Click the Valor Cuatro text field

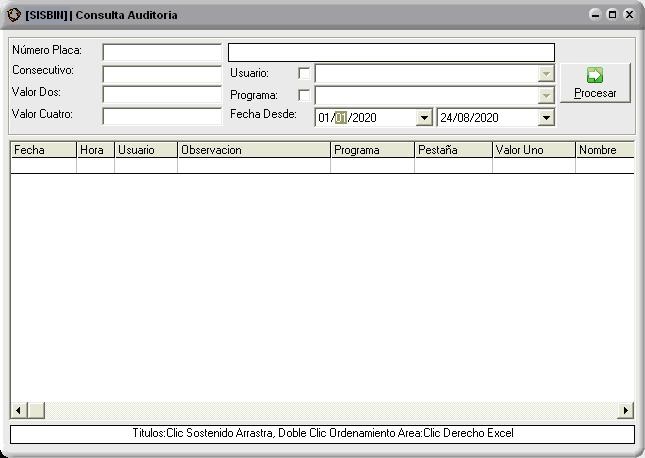point(161,116)
